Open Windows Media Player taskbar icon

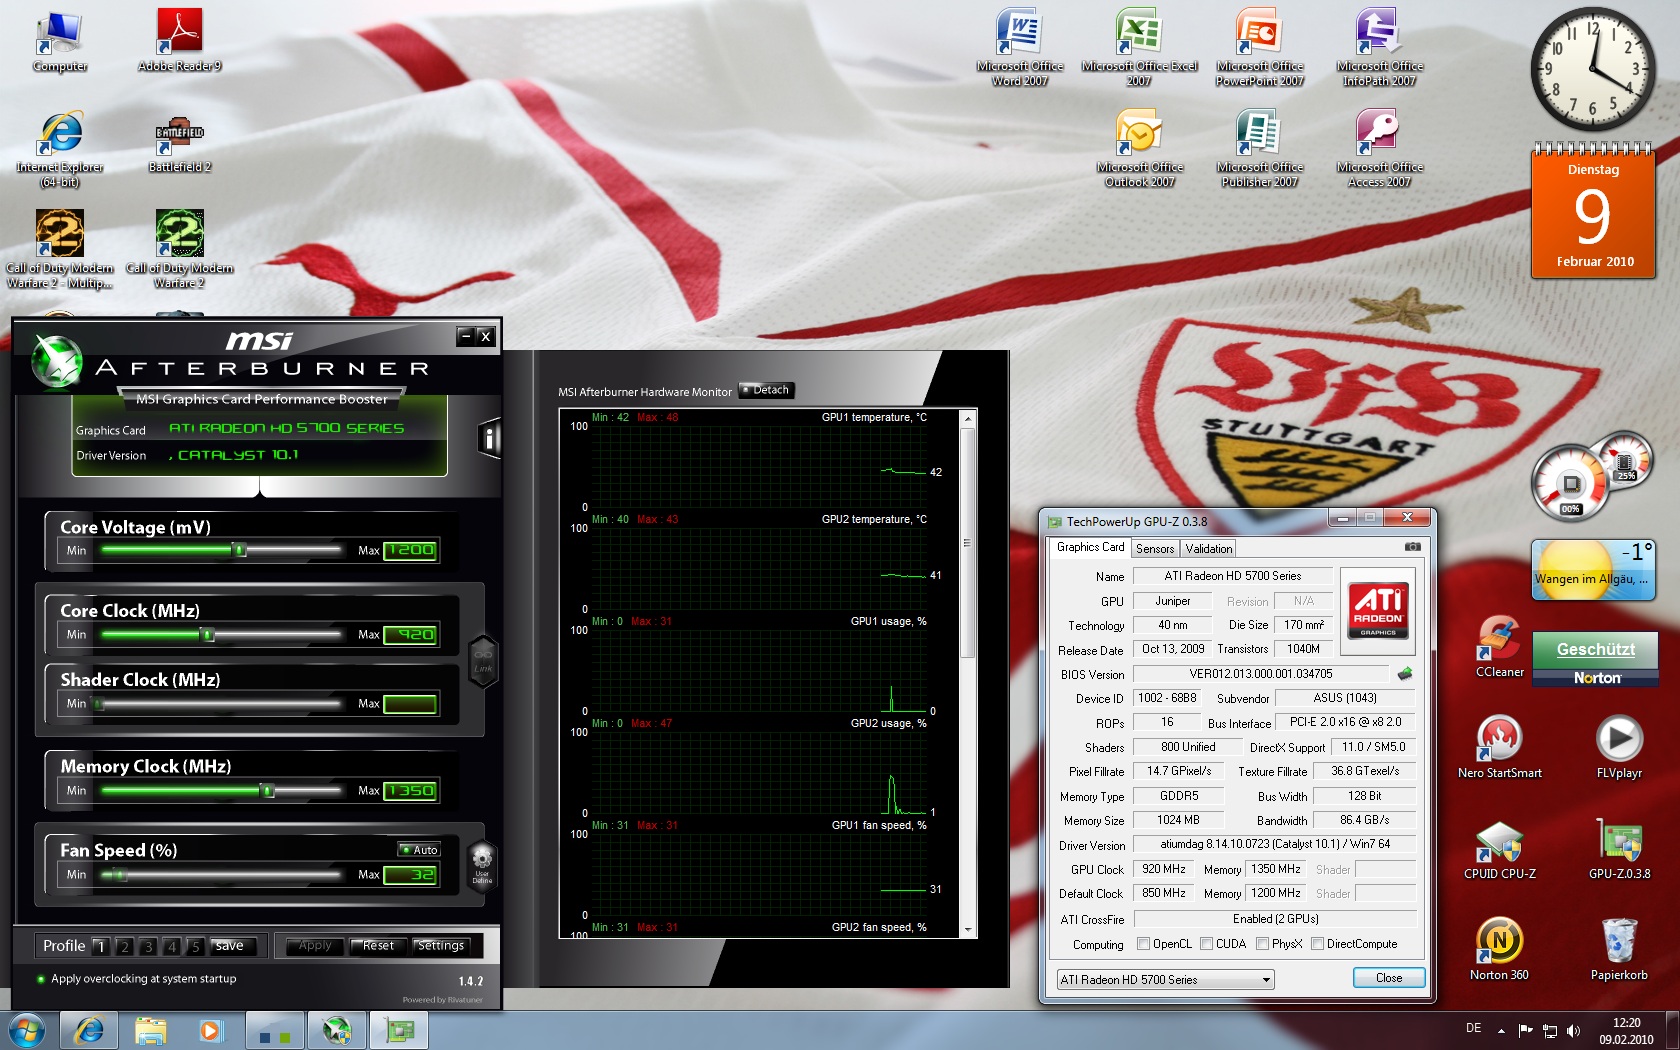tap(212, 1030)
